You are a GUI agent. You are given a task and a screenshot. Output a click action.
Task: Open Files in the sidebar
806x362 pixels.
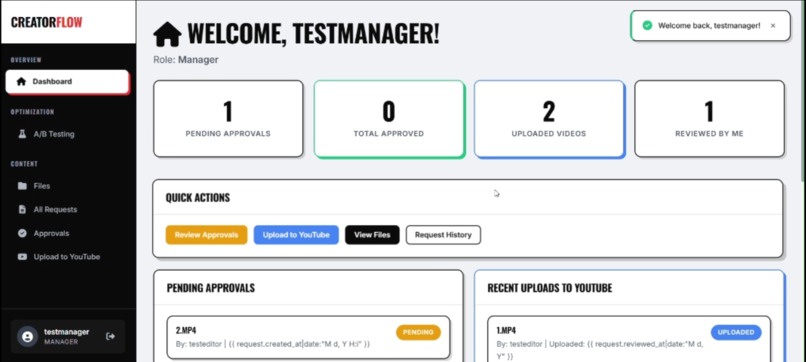tap(67, 186)
